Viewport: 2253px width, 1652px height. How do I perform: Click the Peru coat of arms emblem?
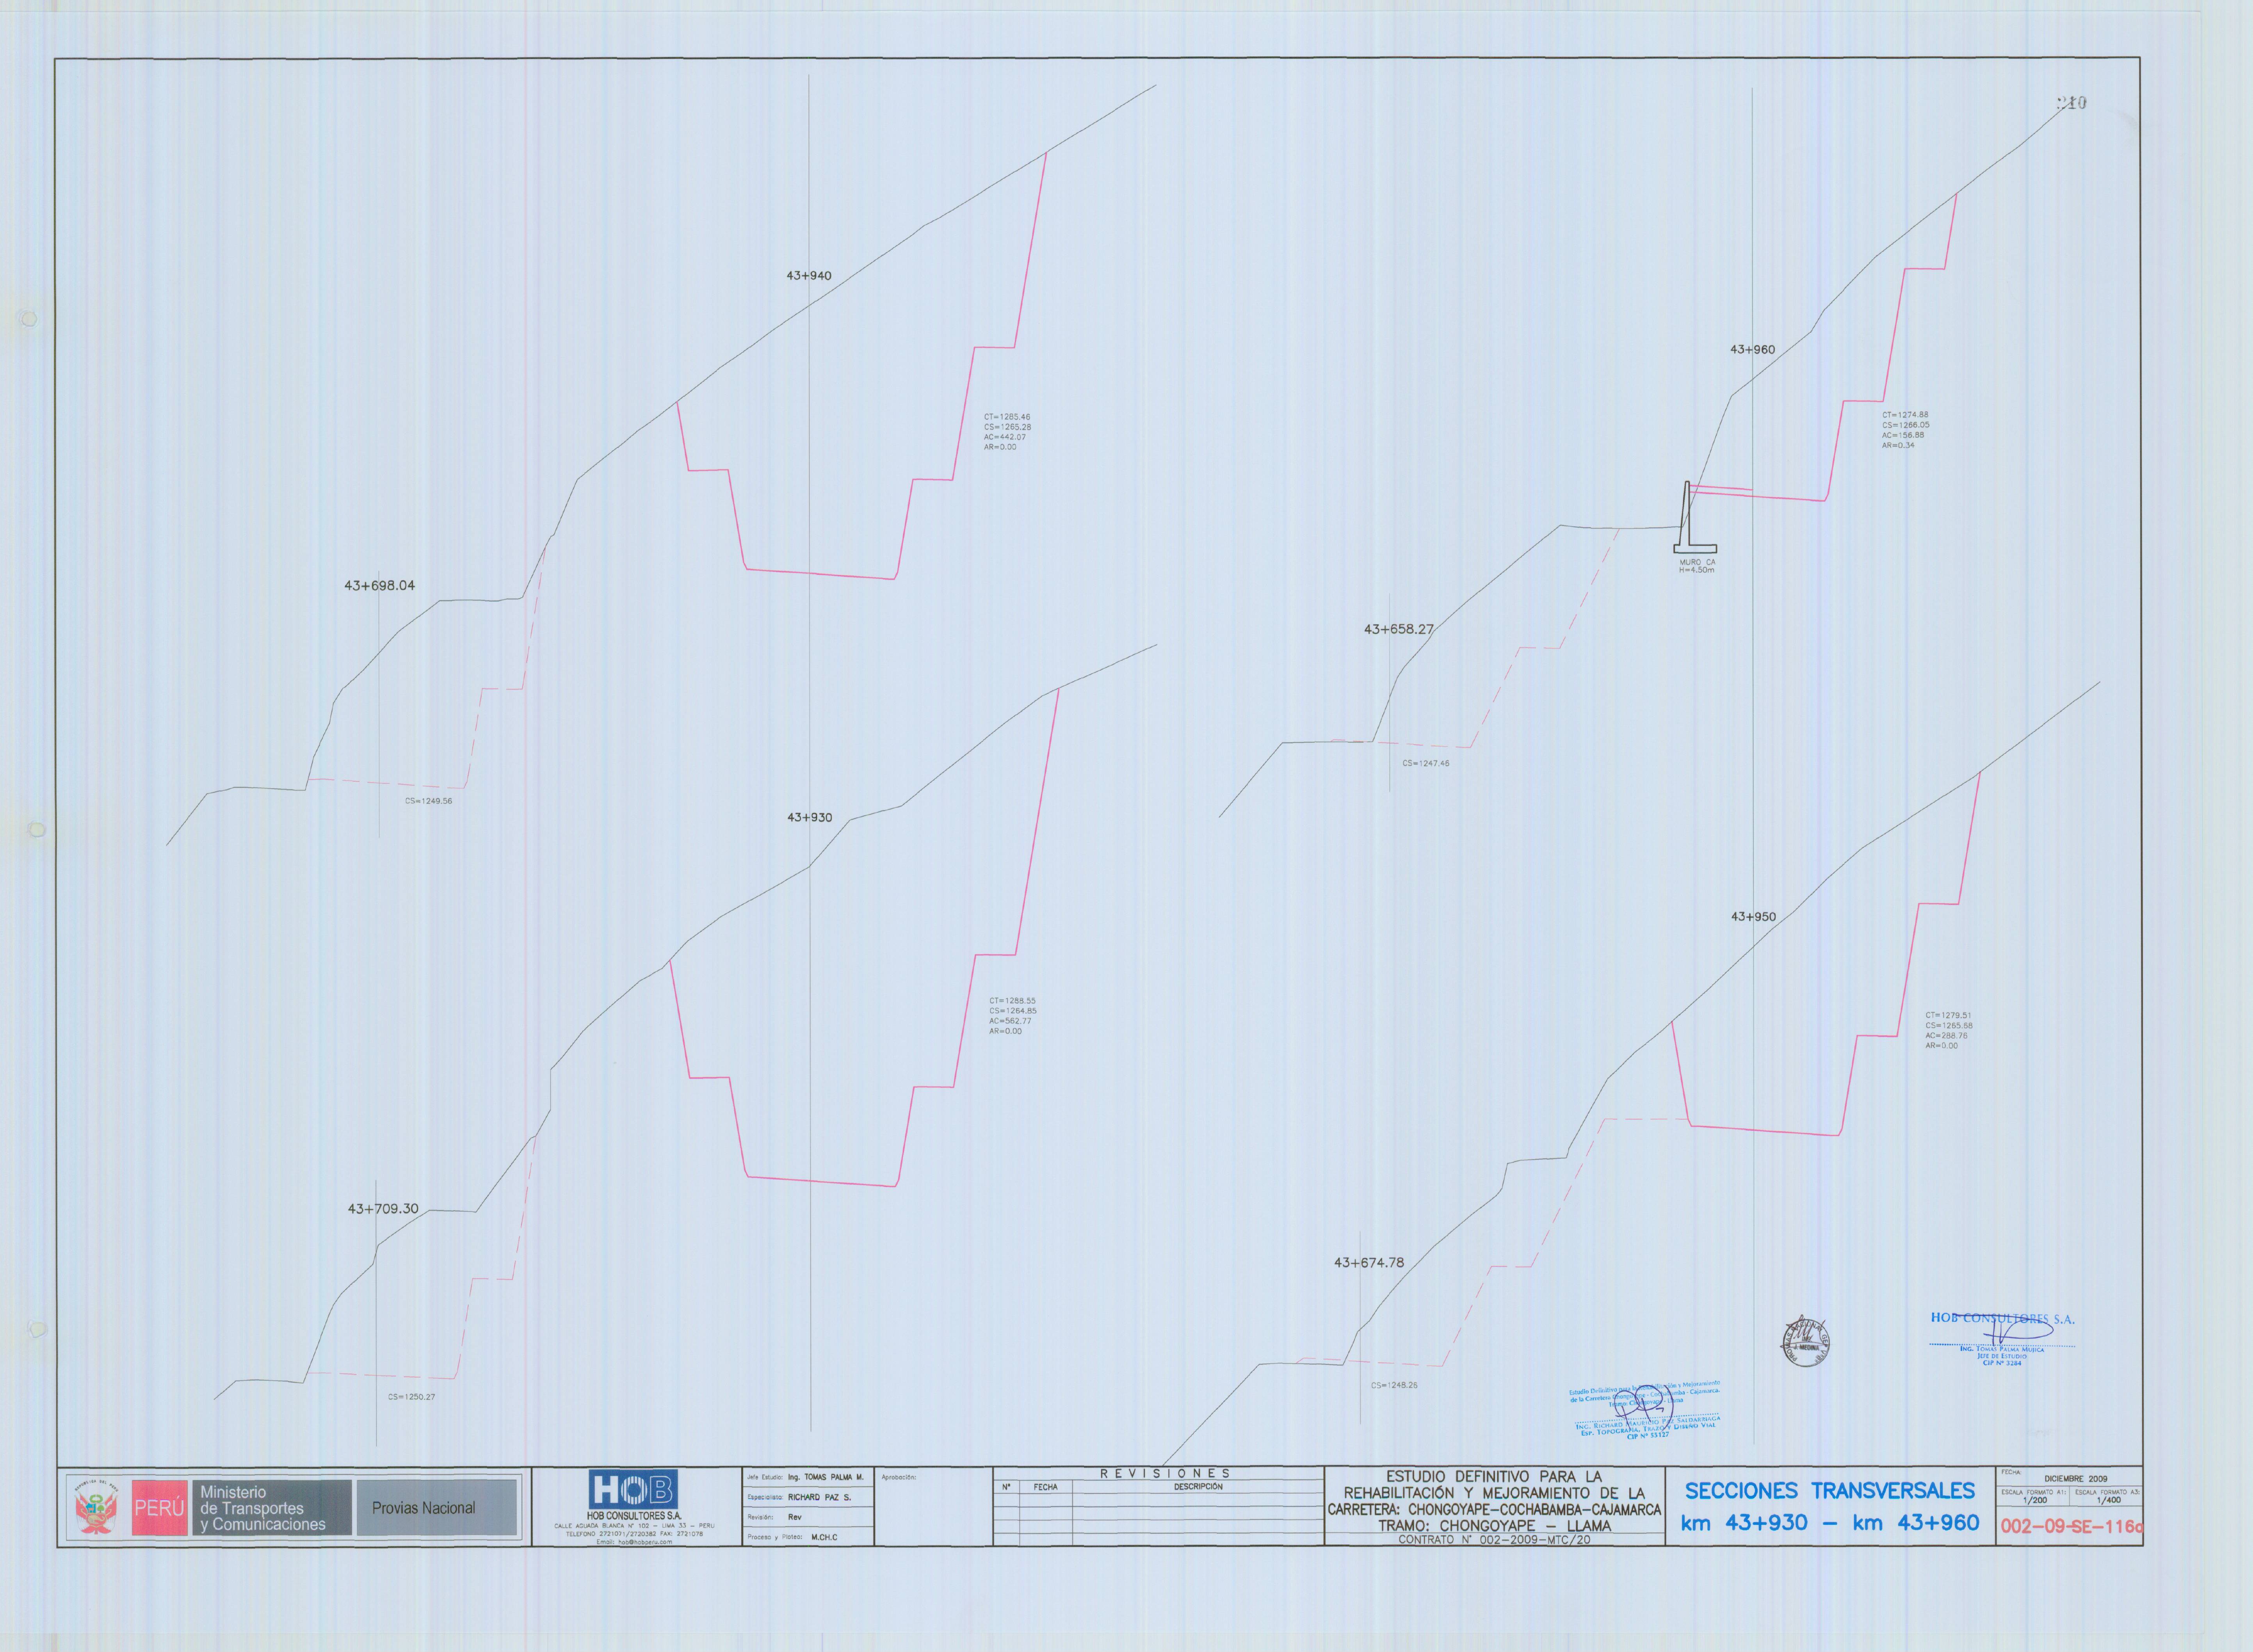97,1506
